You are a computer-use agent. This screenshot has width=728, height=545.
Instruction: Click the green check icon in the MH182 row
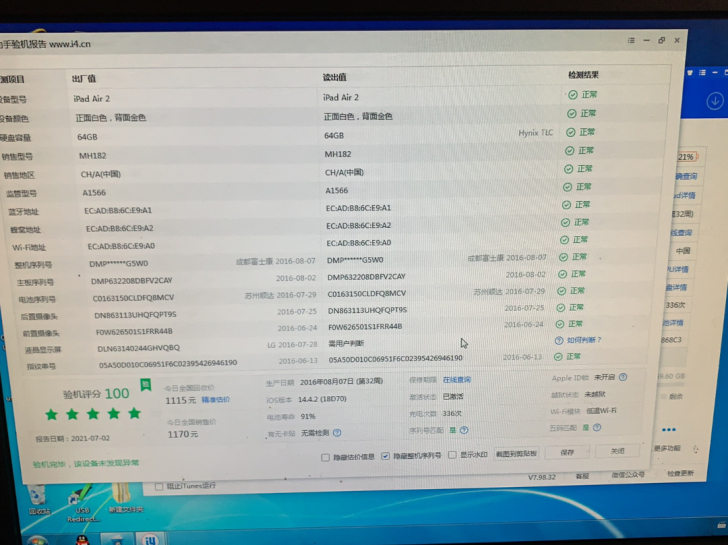[x=570, y=151]
